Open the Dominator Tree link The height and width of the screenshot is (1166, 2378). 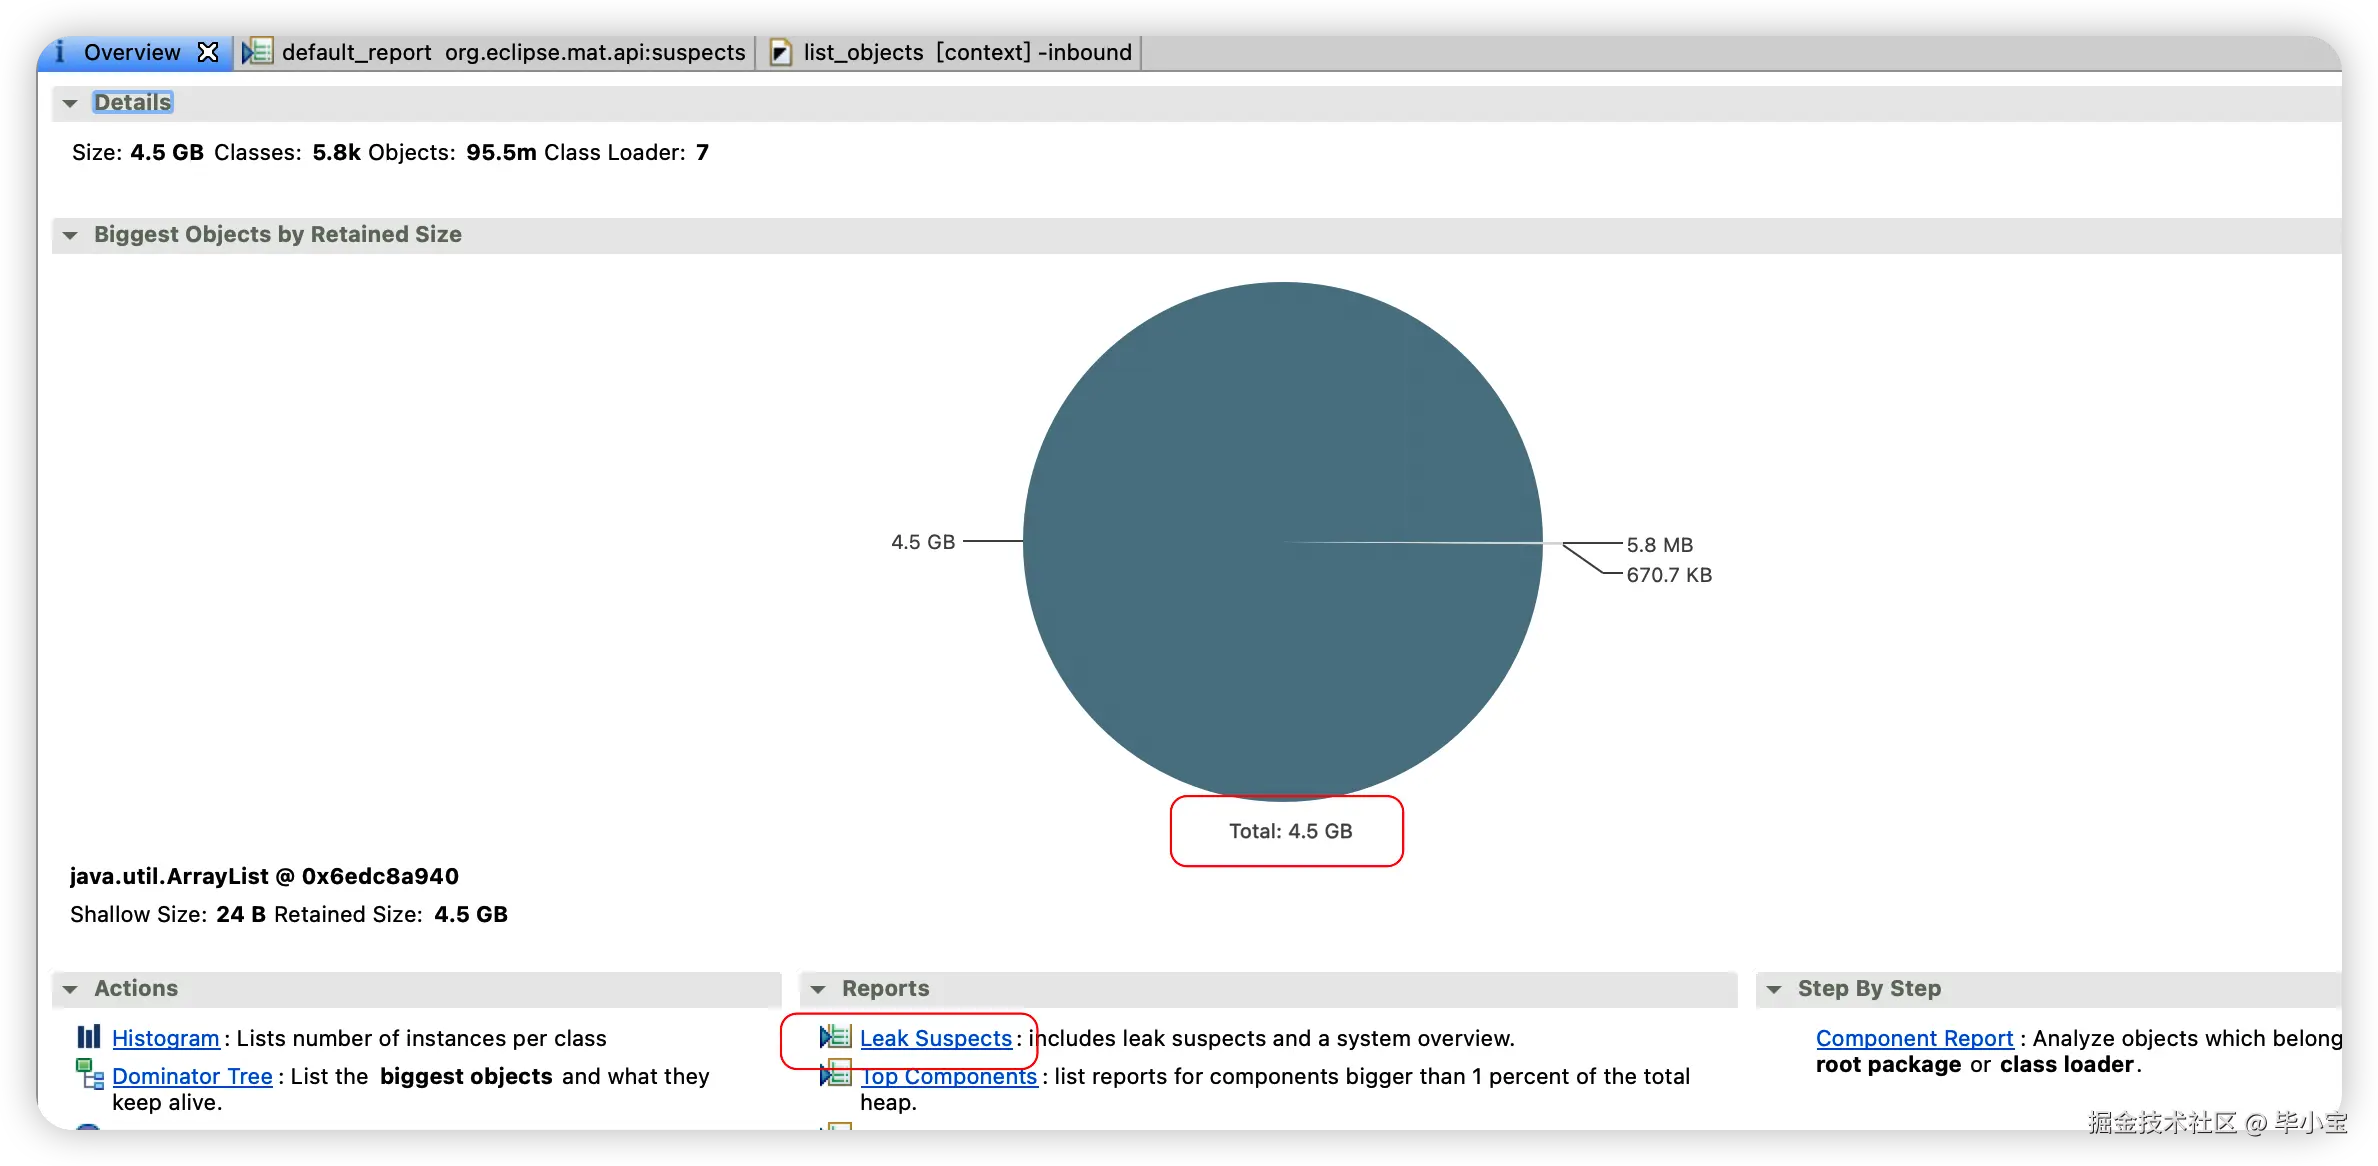click(x=192, y=1076)
